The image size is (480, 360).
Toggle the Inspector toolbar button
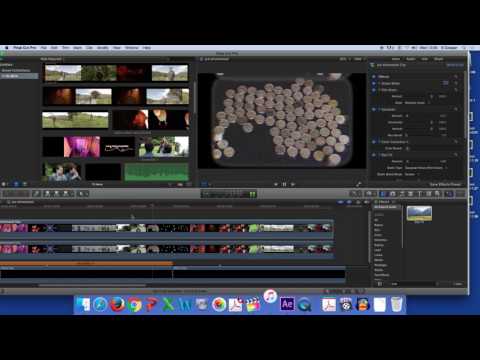(x=449, y=193)
